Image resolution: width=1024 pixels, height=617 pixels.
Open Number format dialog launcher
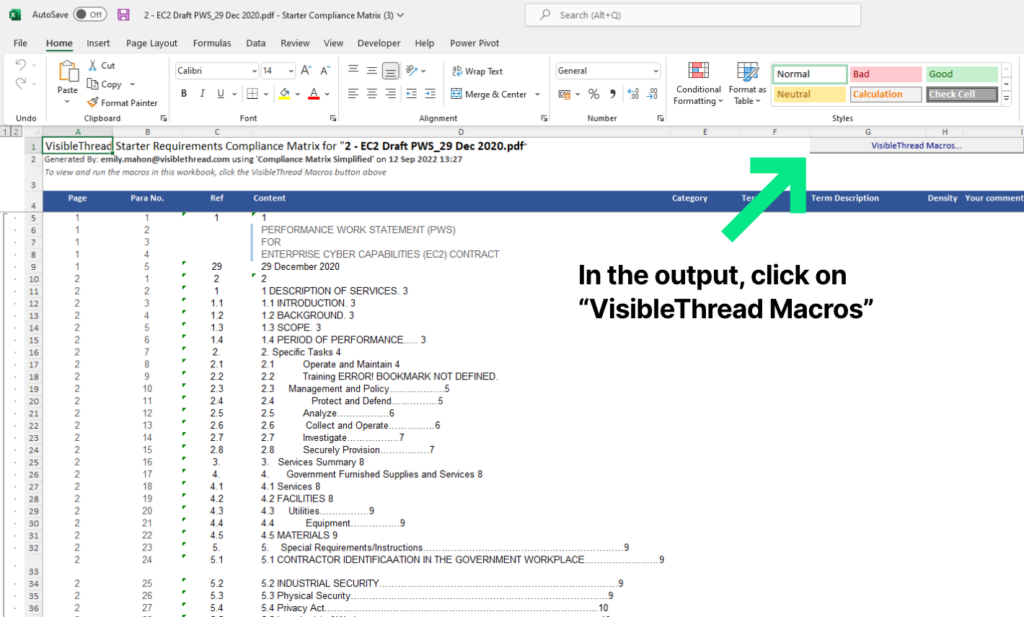point(660,118)
